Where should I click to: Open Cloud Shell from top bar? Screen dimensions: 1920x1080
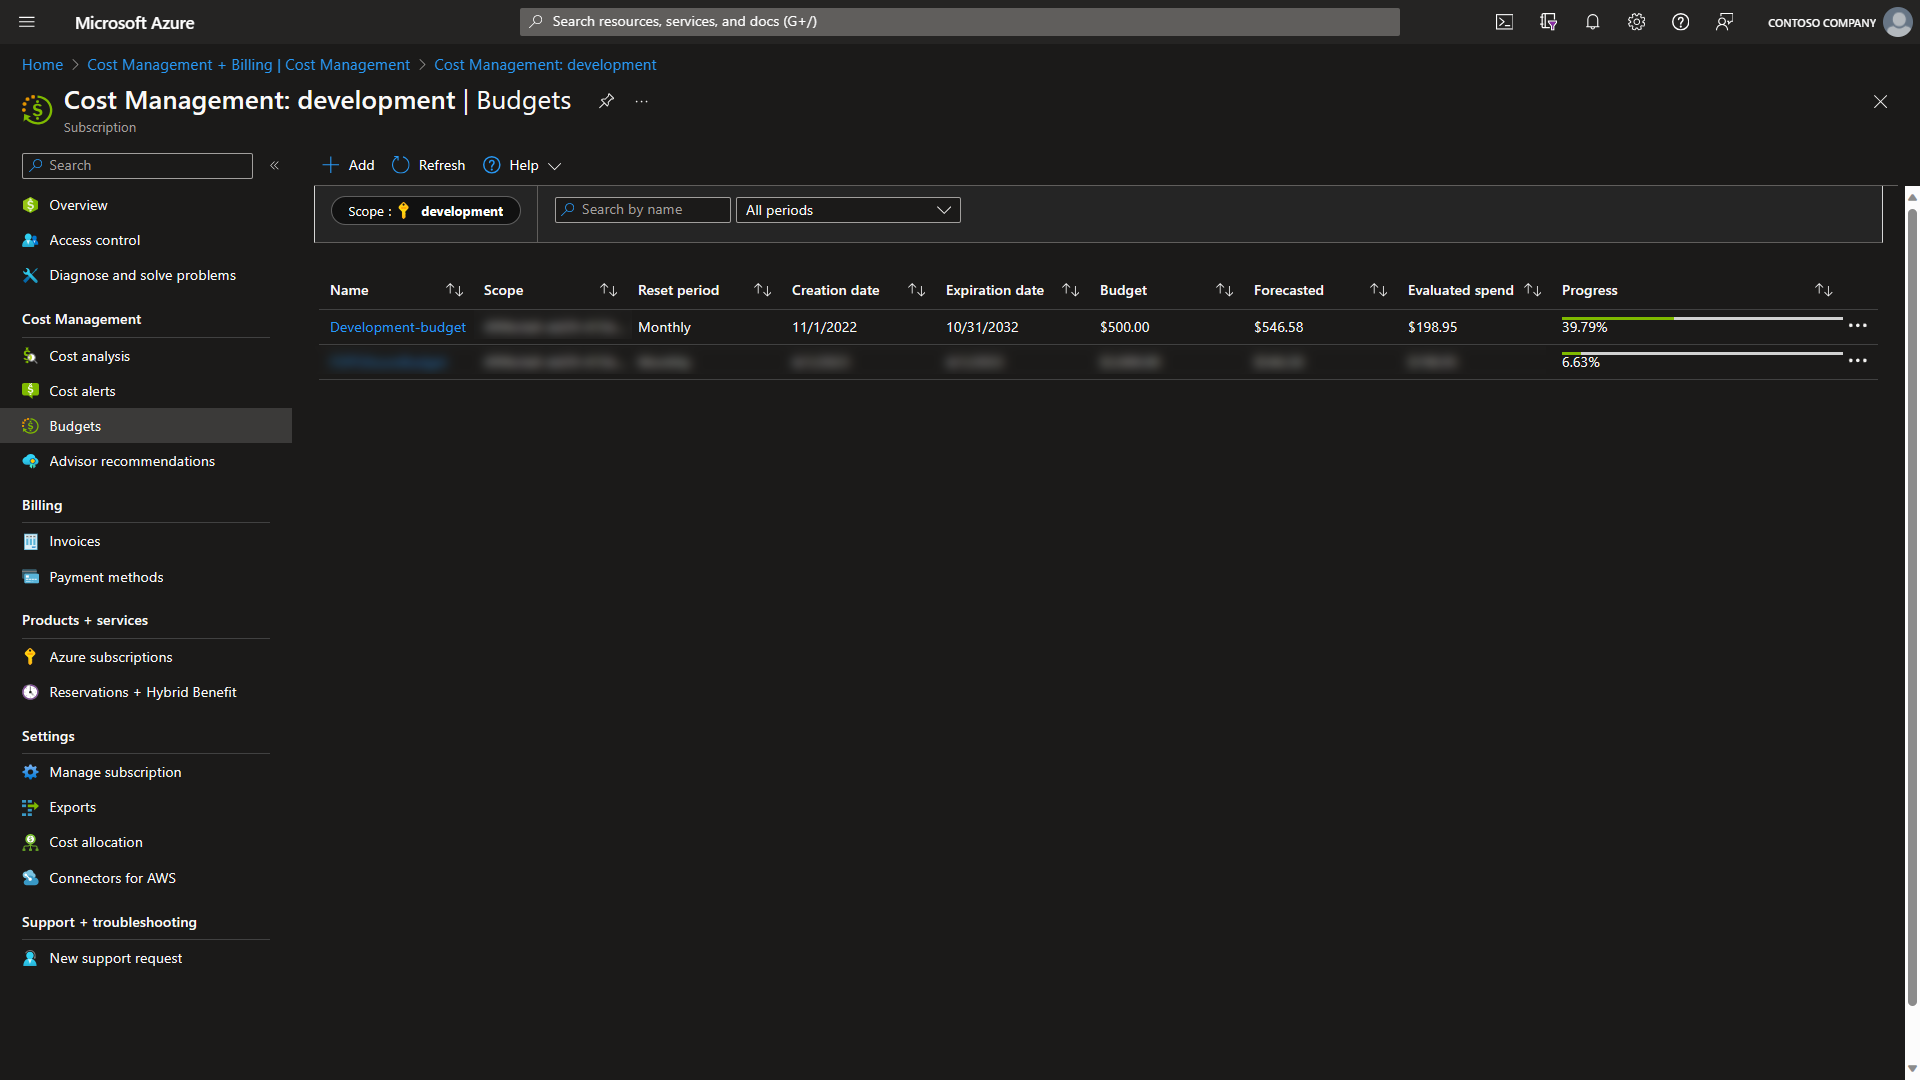[1504, 22]
